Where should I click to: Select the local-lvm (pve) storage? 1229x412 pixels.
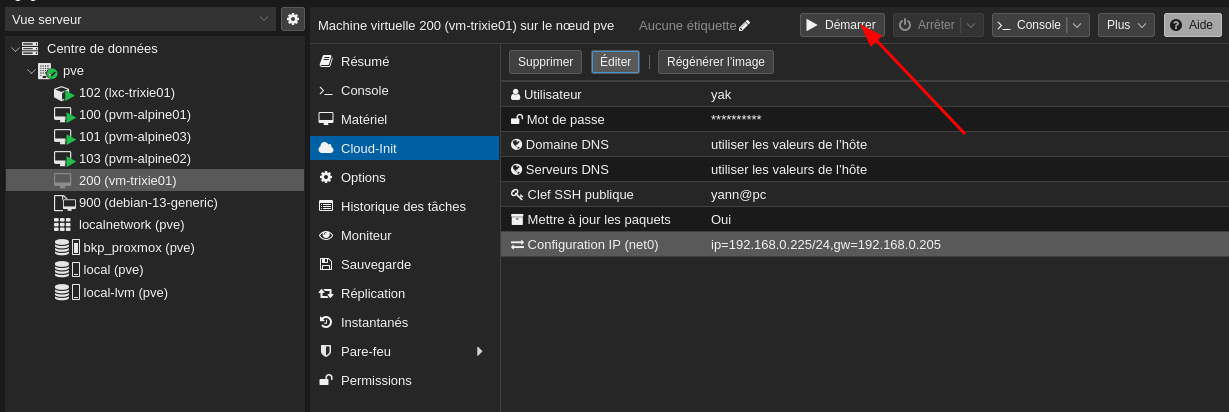(x=125, y=293)
